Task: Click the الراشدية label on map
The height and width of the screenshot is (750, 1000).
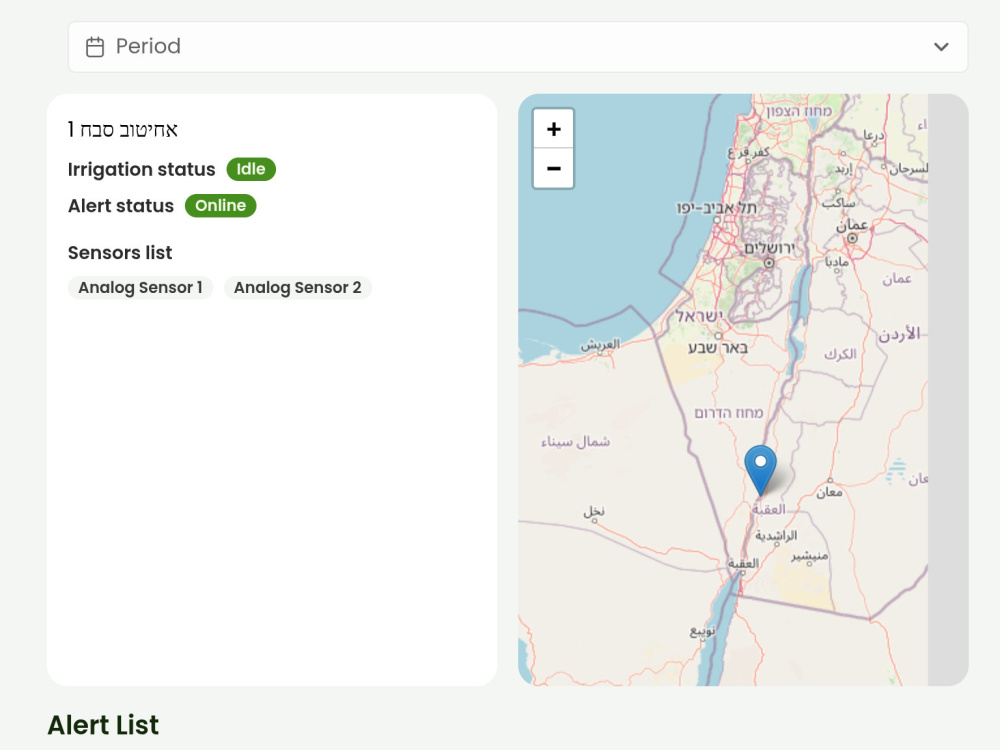Action: [x=776, y=536]
